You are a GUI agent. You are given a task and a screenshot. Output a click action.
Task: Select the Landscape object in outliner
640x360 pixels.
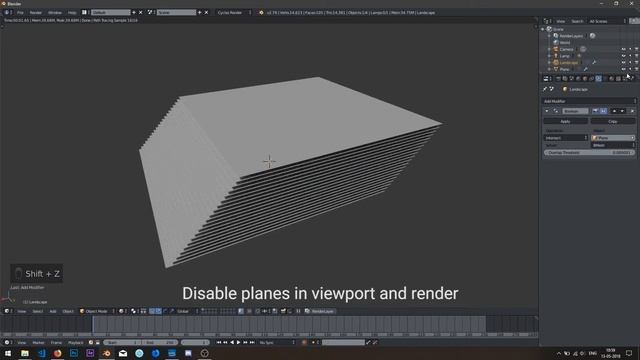coord(569,62)
